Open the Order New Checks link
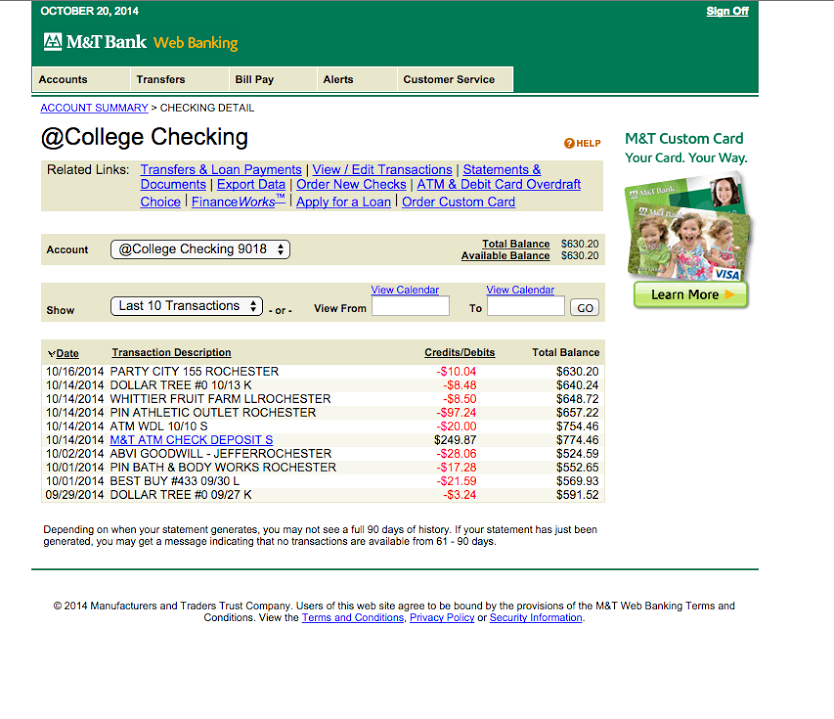 (x=351, y=185)
